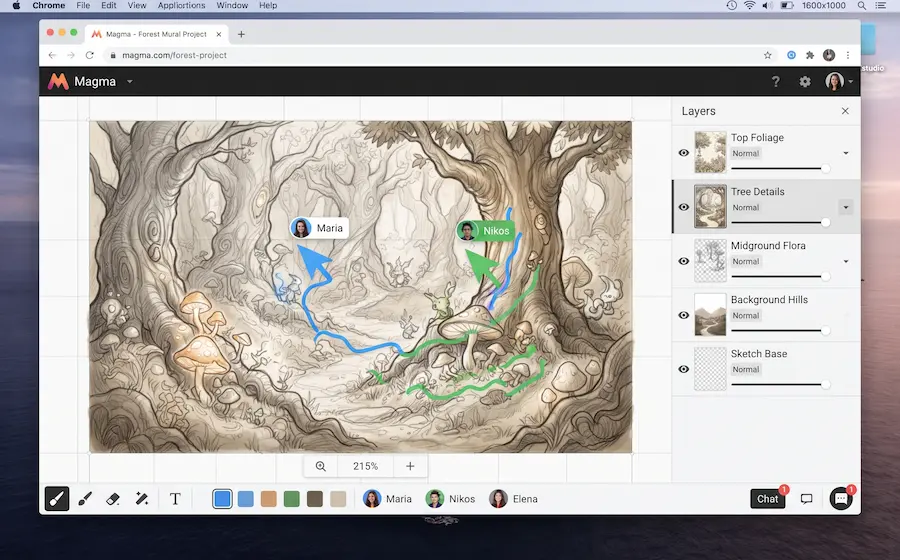Click the volume icon in menu bar

pos(767,6)
